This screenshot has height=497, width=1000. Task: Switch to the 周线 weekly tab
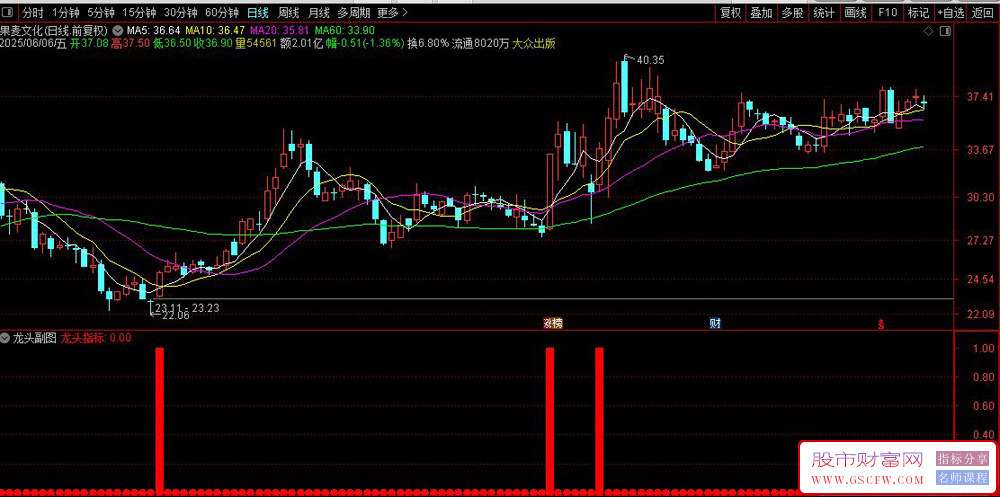[289, 12]
